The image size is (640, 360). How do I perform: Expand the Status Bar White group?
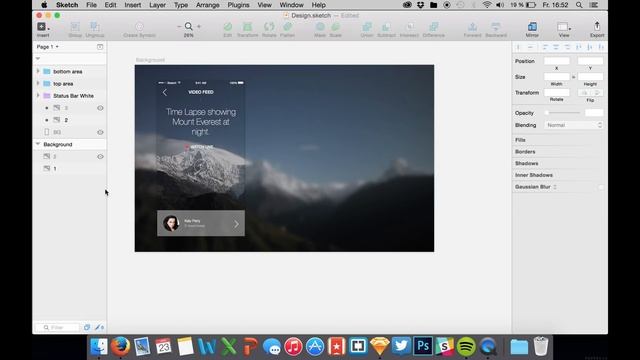point(38,96)
